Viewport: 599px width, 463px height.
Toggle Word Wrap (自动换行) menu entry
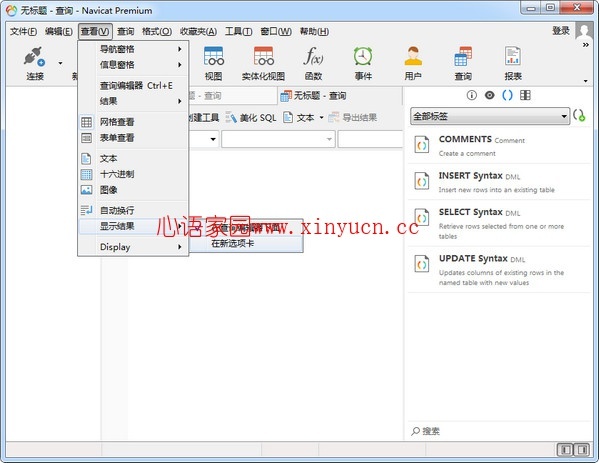pos(133,210)
